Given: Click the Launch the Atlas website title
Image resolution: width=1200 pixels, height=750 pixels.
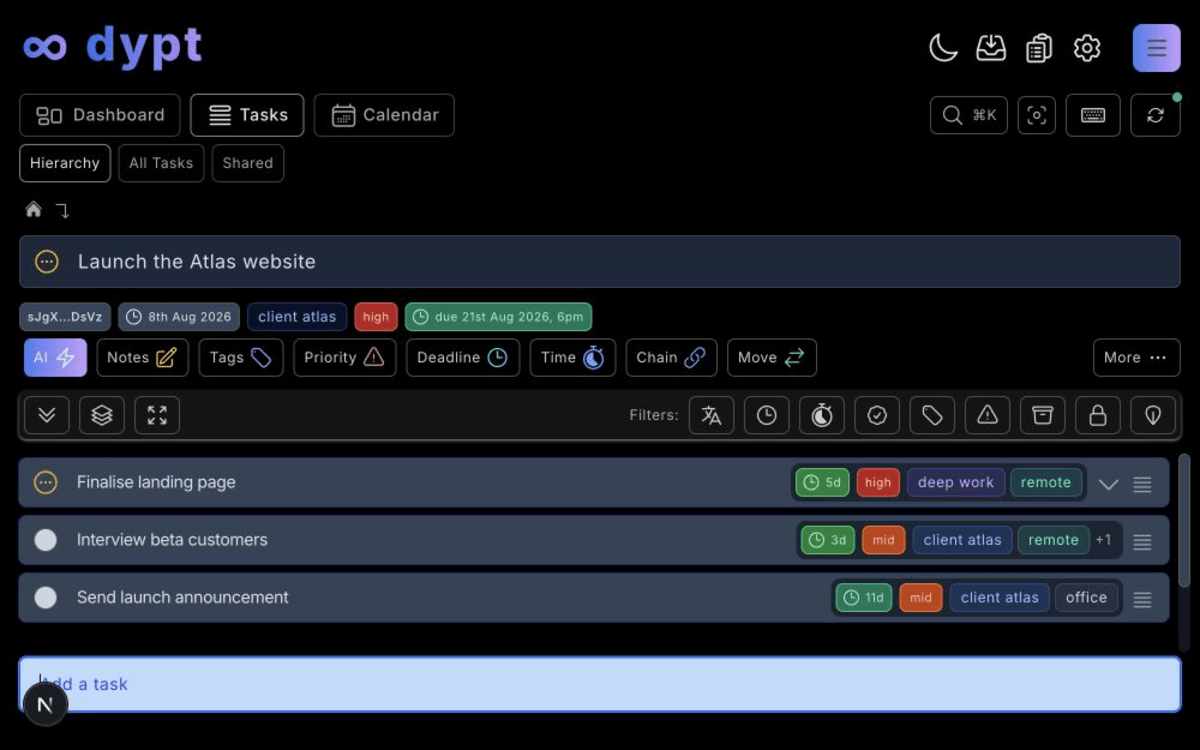Looking at the screenshot, I should pyautogui.click(x=197, y=262).
